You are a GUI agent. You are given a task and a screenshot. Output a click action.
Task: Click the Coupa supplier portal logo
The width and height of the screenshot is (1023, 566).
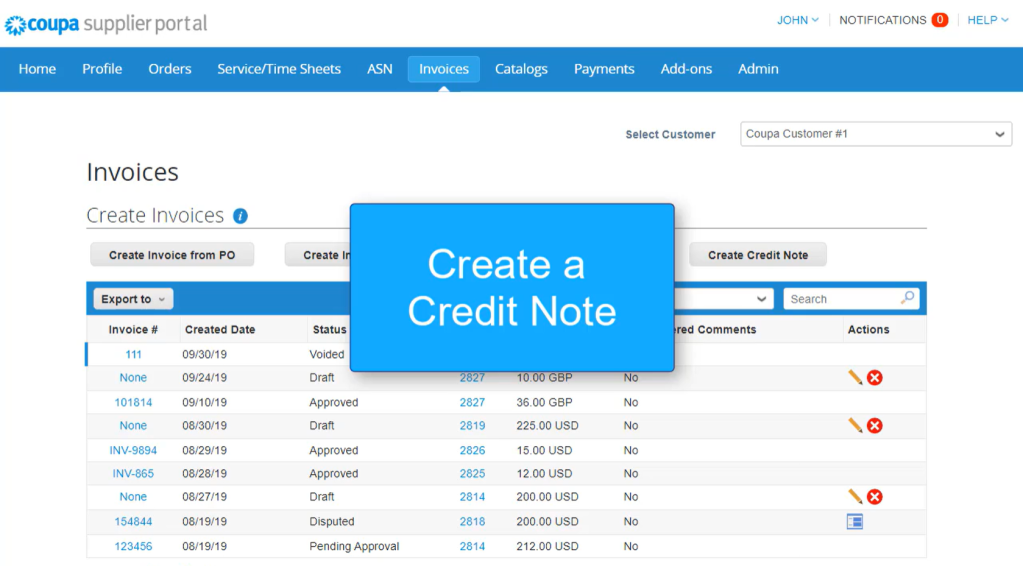pos(106,24)
